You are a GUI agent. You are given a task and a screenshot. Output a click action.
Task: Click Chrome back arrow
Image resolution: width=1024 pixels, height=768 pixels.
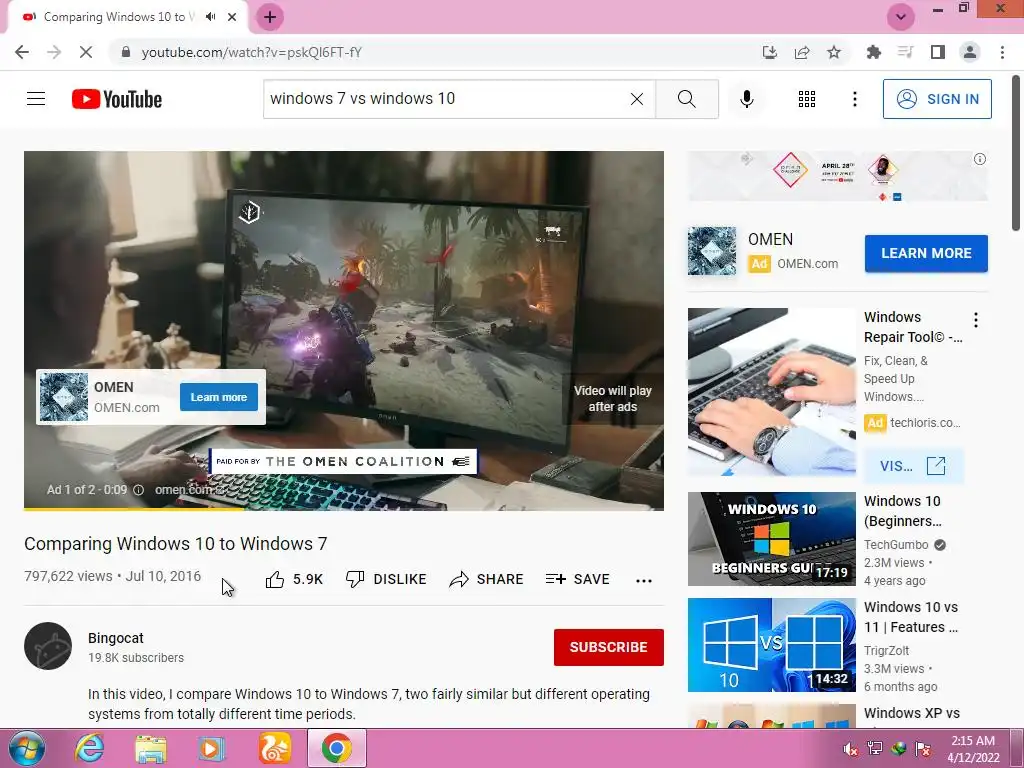point(22,52)
